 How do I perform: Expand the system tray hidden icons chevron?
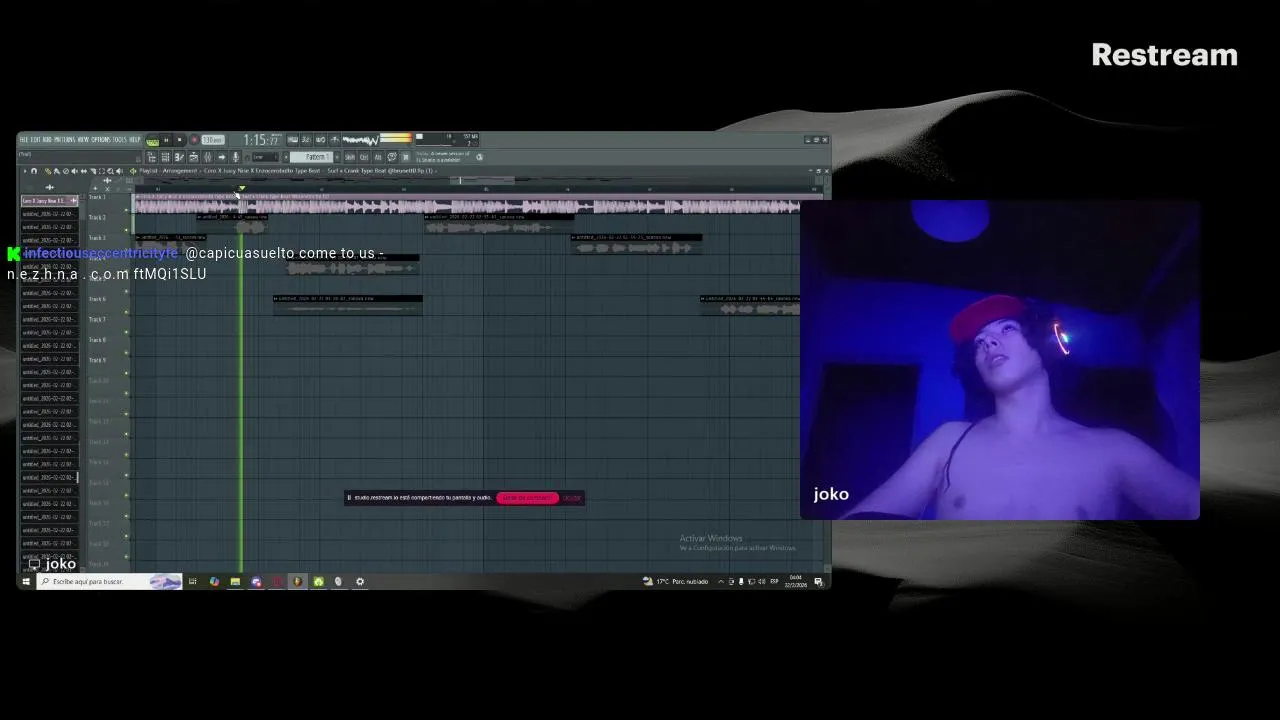pyautogui.click(x=721, y=581)
